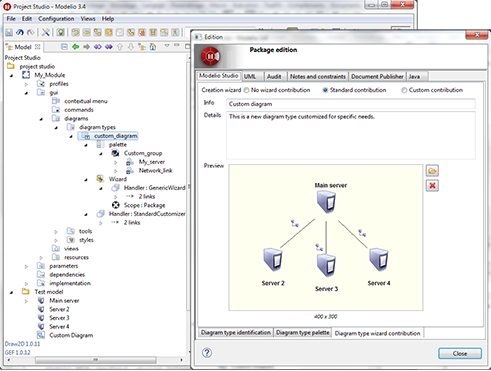
Task: Open the Diagram type identification tab
Action: click(236, 333)
